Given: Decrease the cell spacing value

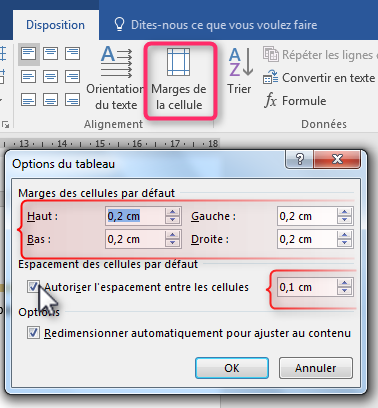Looking at the screenshot, I should coord(344,291).
